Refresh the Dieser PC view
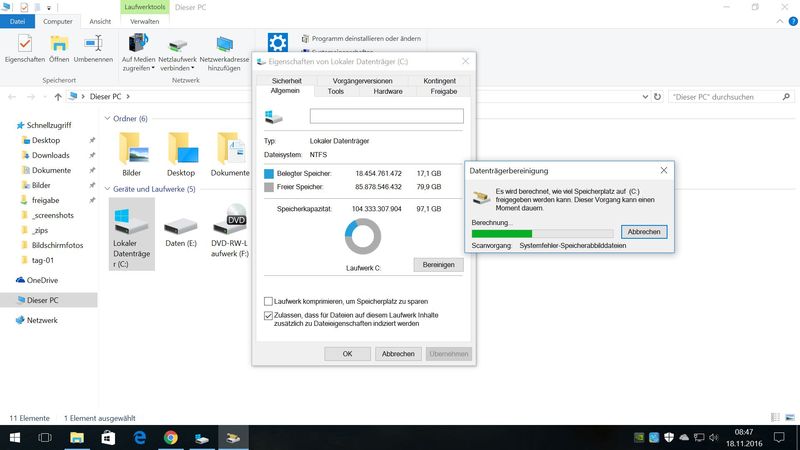Viewport: 800px width, 450px height. point(658,96)
